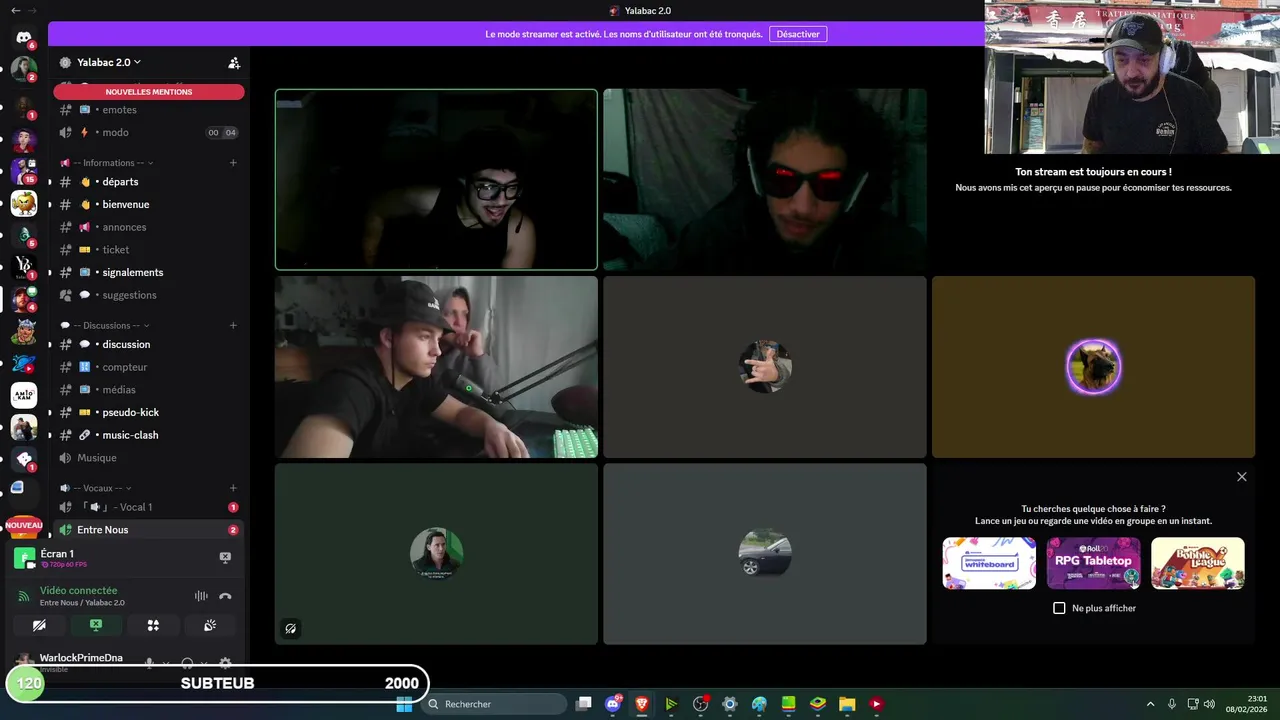Viewport: 1280px width, 720px height.
Task: Toggle the camera on or off
Action: [x=39, y=625]
